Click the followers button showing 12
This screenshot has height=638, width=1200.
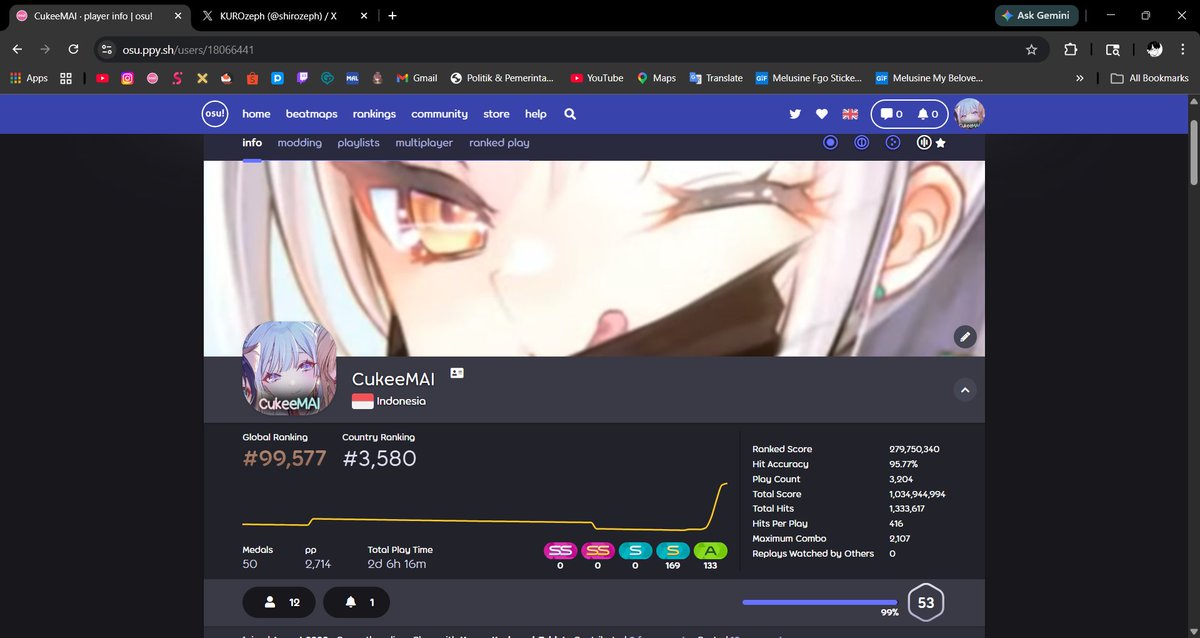[x=279, y=603]
